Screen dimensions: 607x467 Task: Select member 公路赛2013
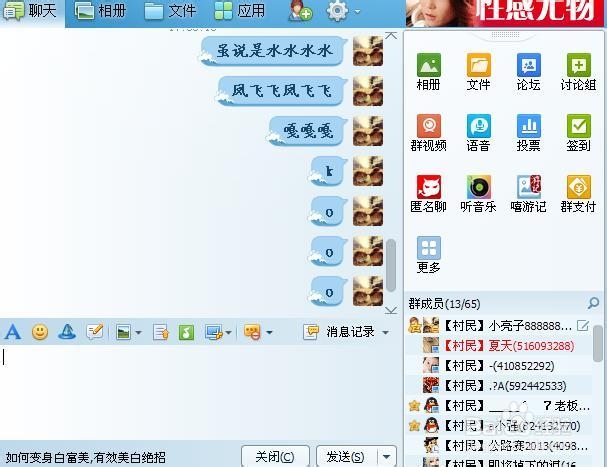point(499,446)
